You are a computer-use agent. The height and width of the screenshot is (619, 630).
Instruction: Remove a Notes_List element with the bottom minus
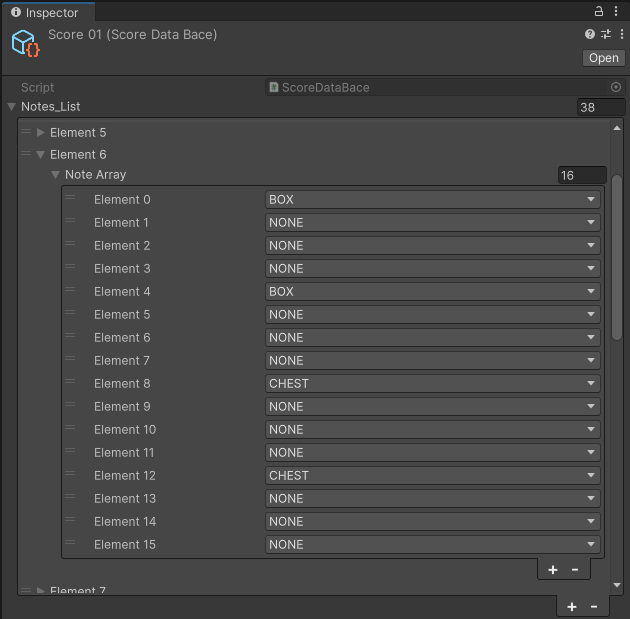(594, 607)
